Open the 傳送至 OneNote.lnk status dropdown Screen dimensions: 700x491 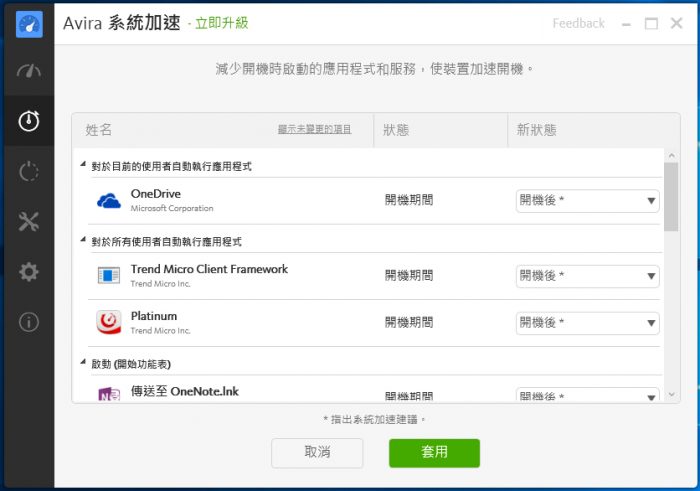click(x=588, y=395)
